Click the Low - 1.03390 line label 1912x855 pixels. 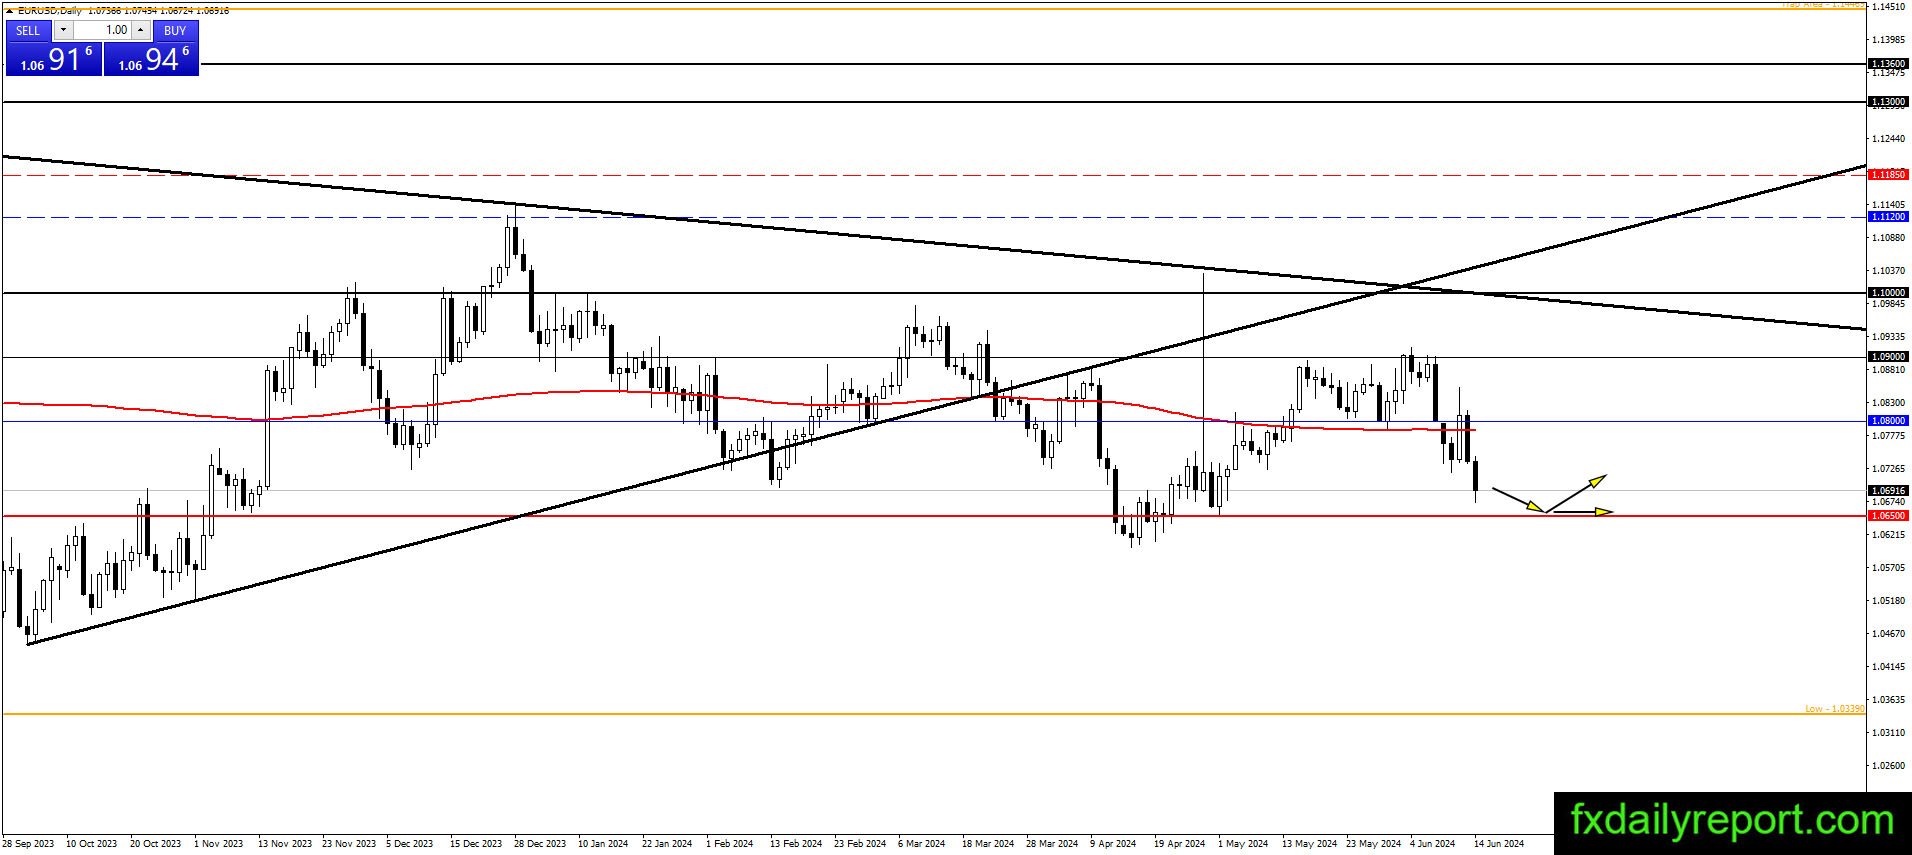pos(1834,709)
